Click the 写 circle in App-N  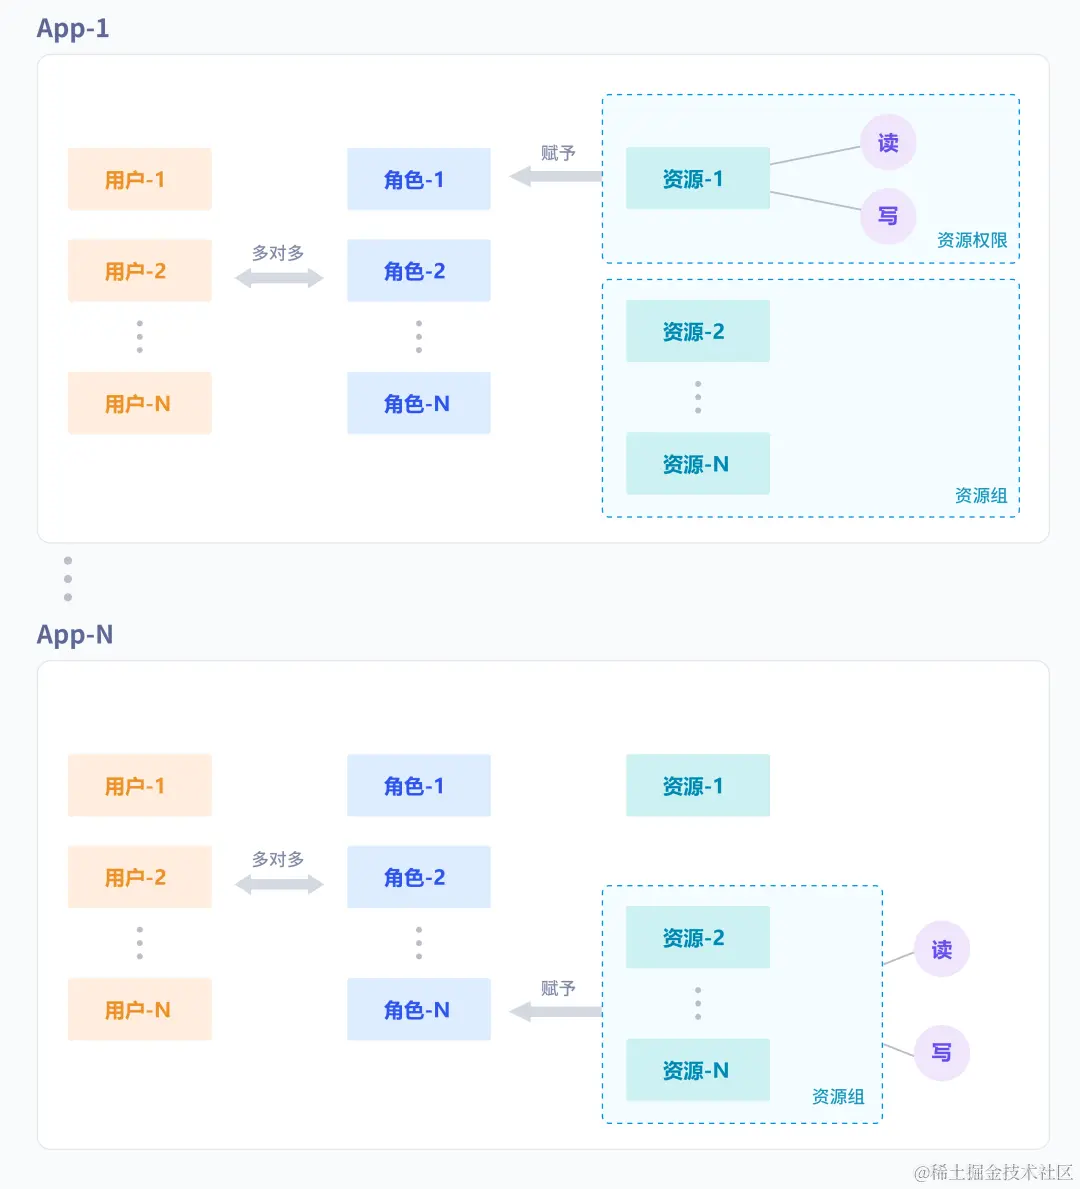(942, 1053)
